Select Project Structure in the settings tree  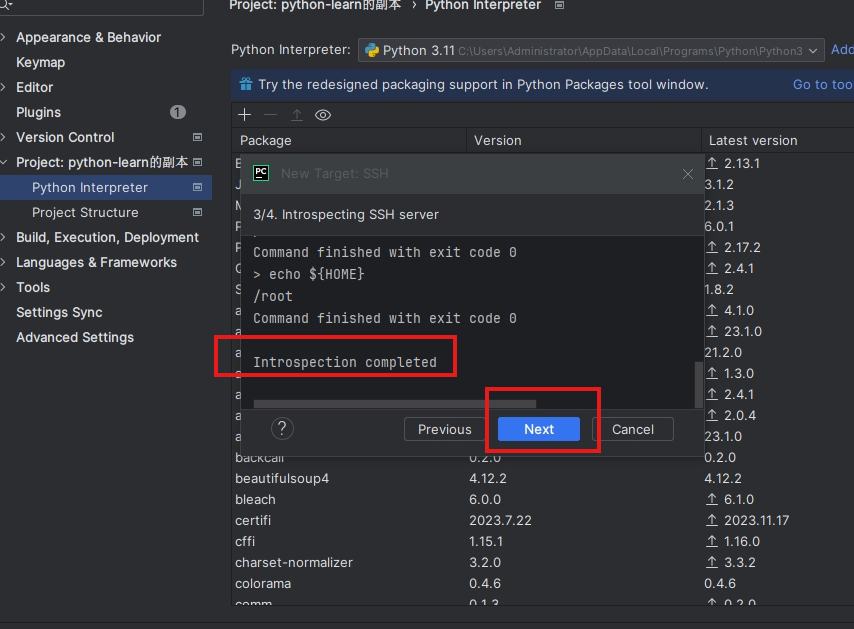click(x=85, y=212)
